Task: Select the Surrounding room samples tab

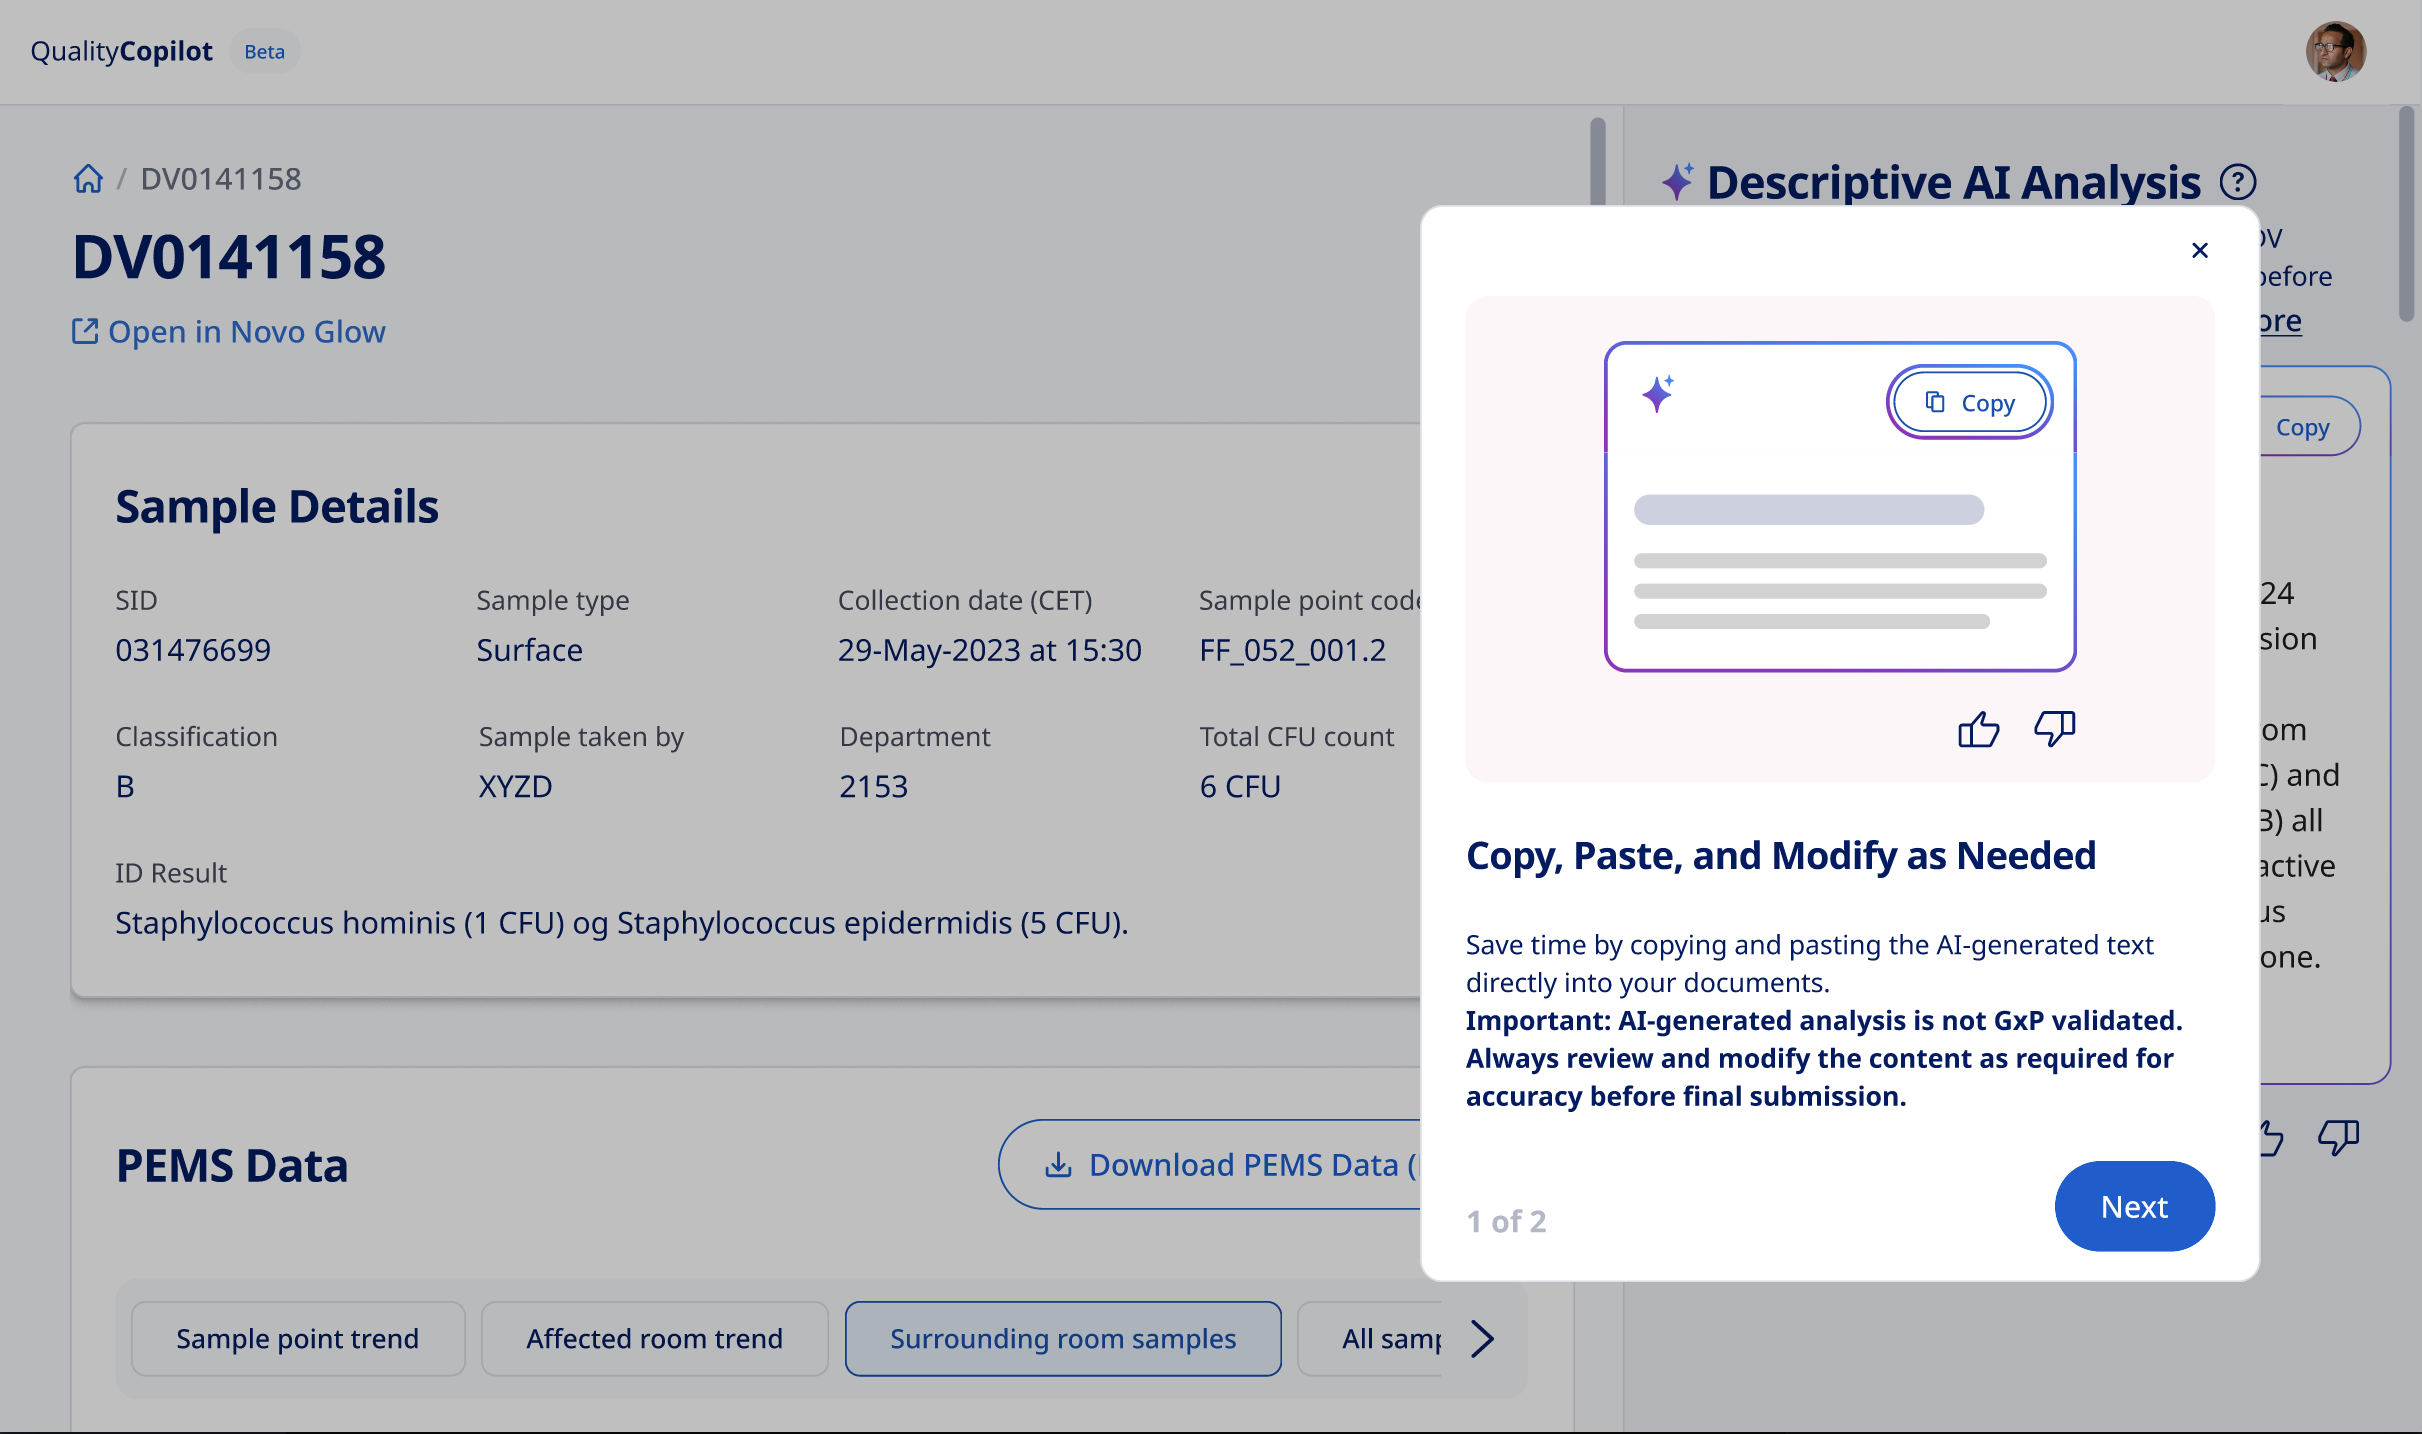Action: (x=1063, y=1339)
